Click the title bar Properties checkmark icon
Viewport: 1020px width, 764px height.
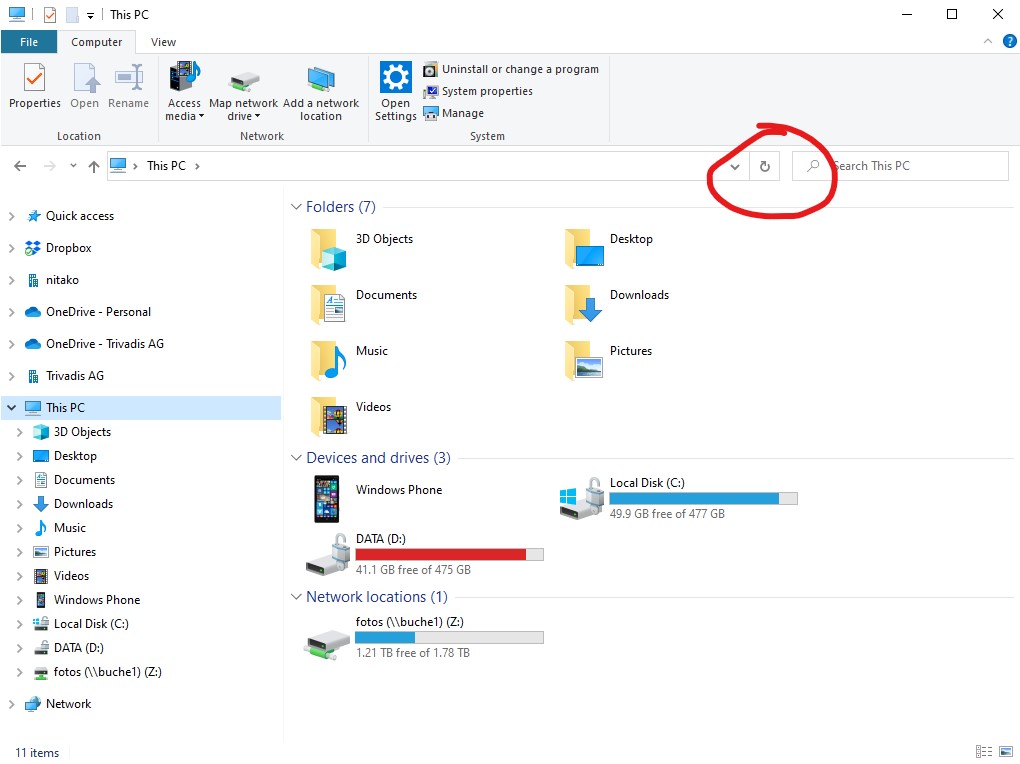click(50, 14)
